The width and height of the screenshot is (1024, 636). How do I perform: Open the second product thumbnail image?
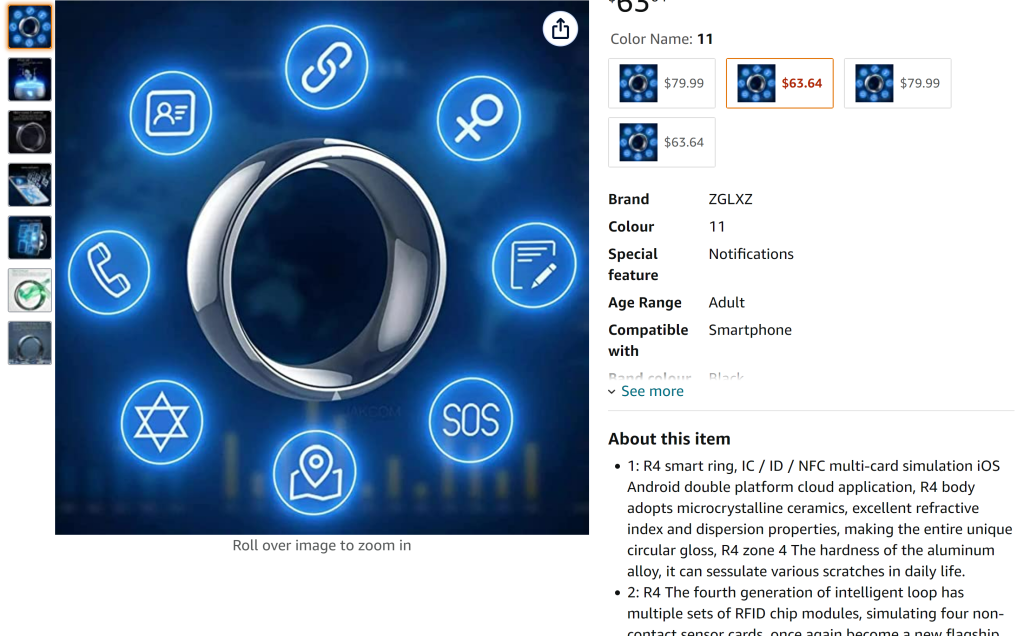30,79
